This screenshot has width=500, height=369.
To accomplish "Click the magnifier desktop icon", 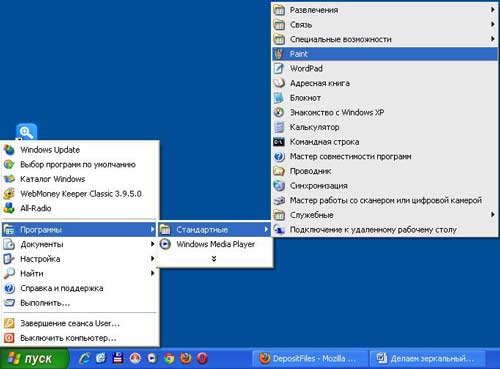I will [27, 132].
